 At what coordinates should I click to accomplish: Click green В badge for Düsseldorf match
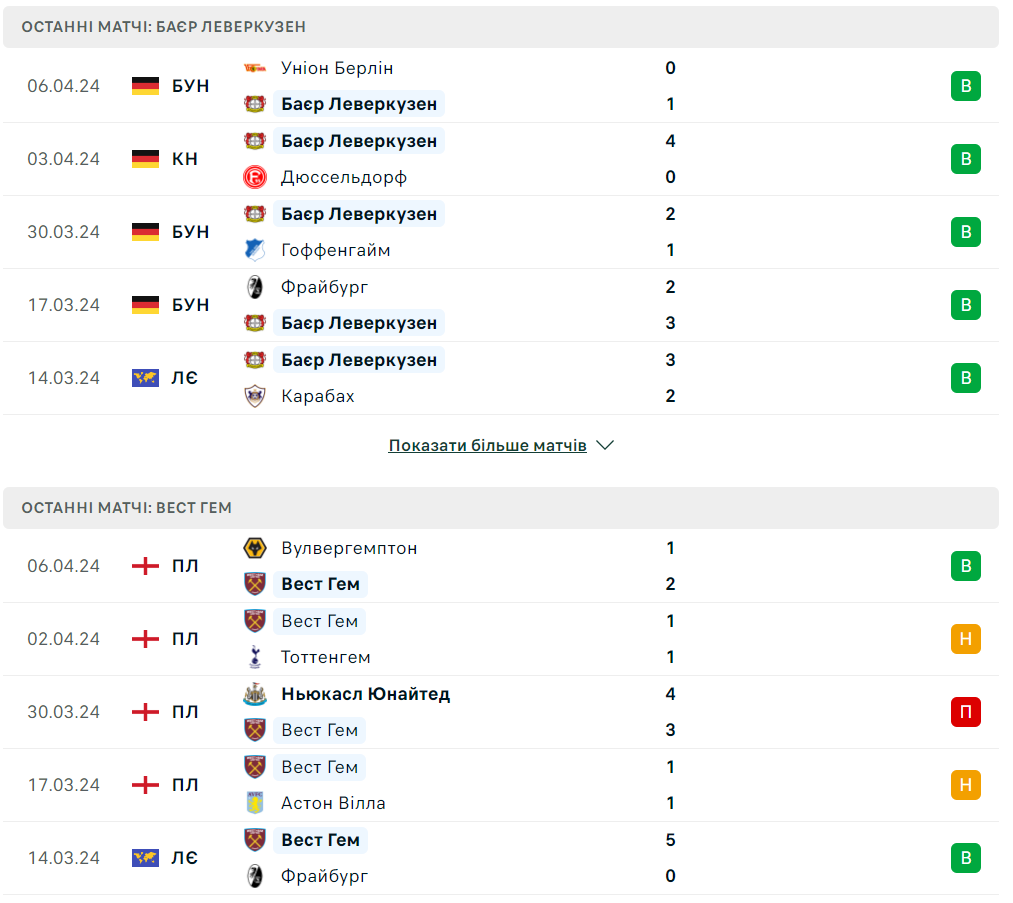tap(965, 159)
